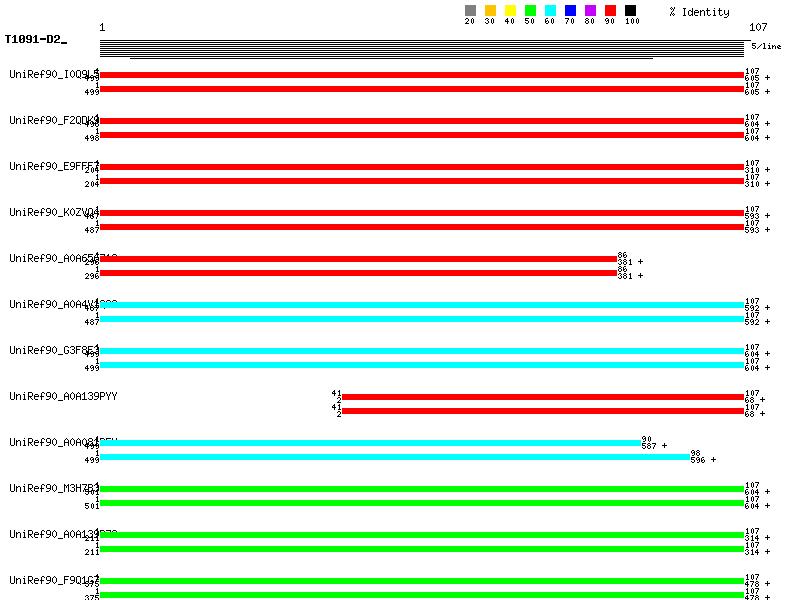Click the % Identity legend title
The height and width of the screenshot is (600, 800).
pyautogui.click(x=699, y=12)
